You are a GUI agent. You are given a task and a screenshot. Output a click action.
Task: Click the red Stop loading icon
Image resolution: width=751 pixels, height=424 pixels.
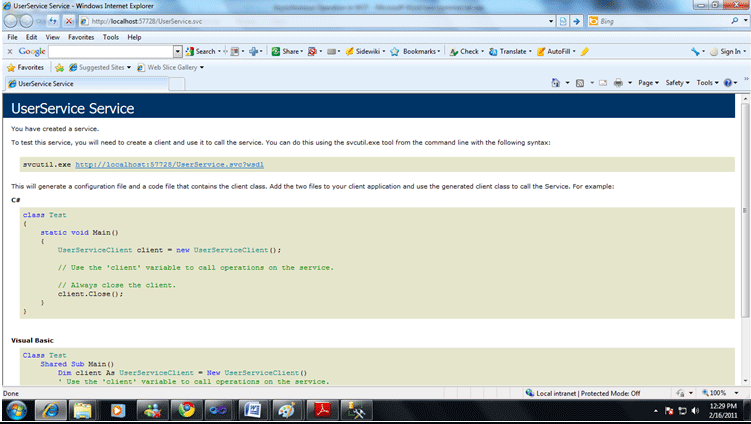click(69, 21)
